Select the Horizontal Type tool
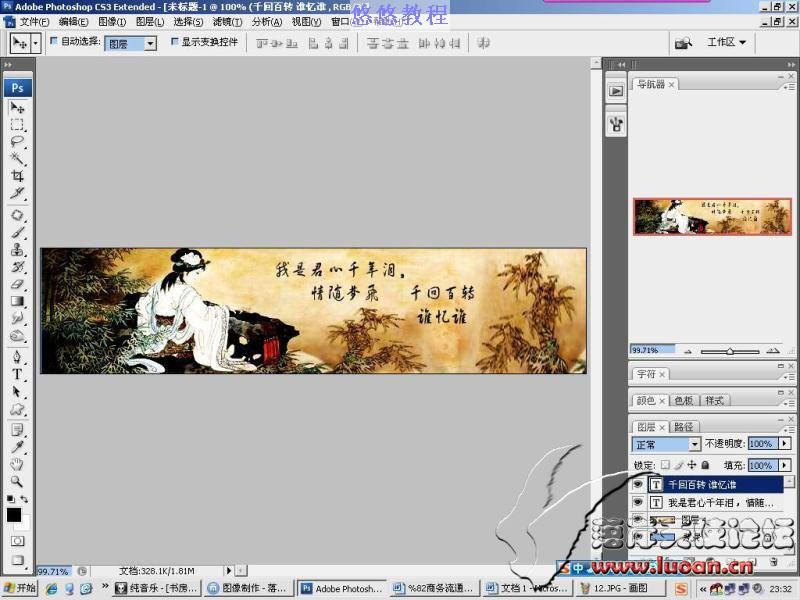 [x=17, y=374]
